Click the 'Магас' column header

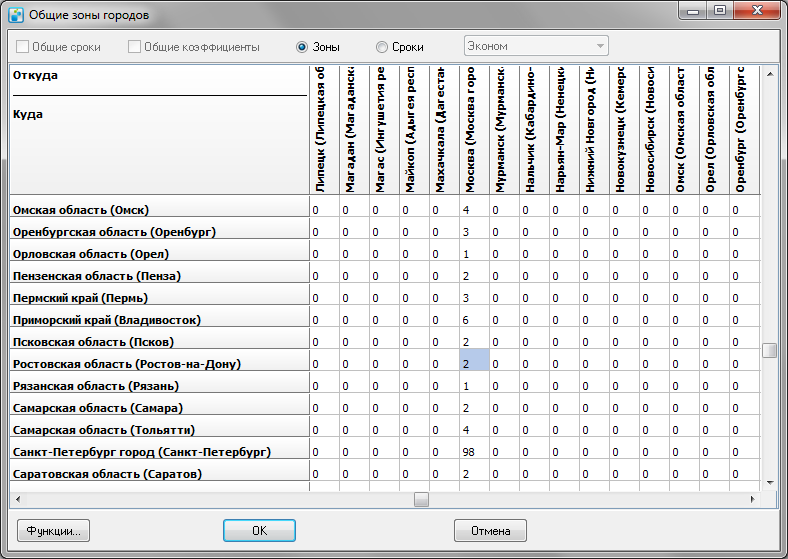pos(384,130)
